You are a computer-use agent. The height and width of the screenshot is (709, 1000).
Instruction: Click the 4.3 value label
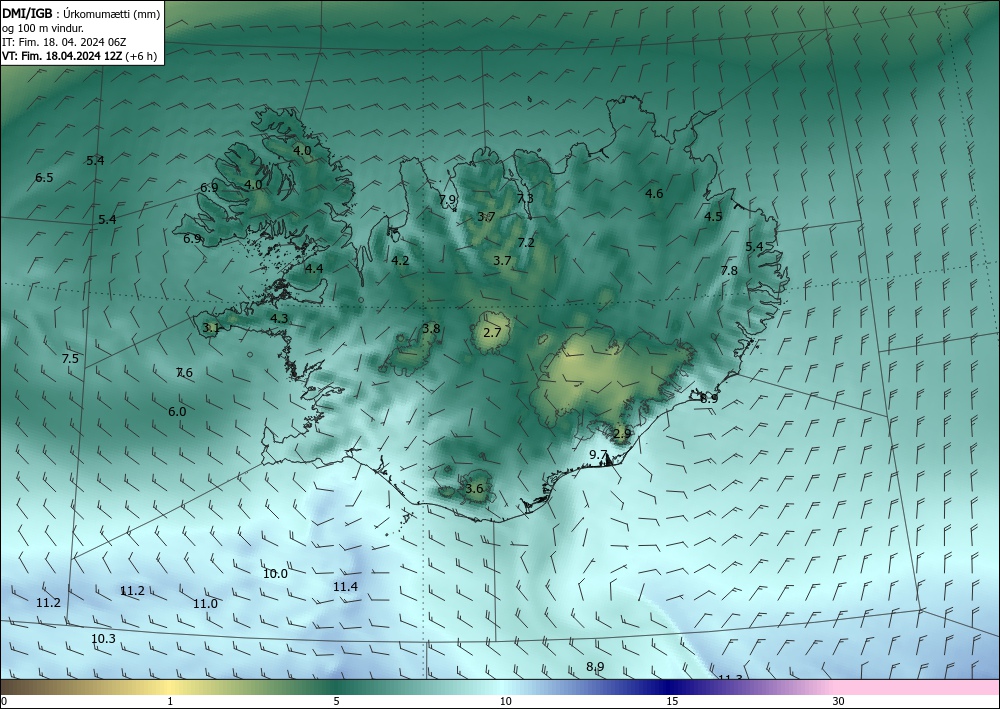tap(279, 319)
